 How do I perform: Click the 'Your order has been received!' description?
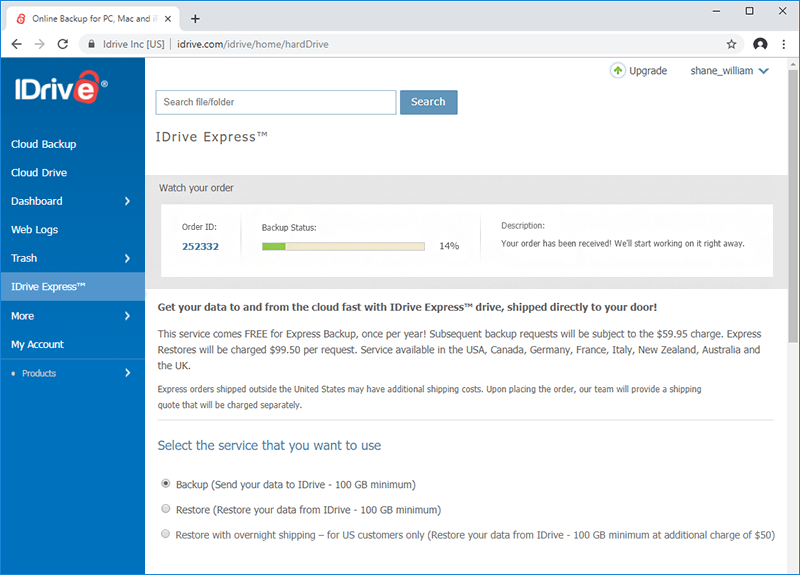click(x=622, y=243)
